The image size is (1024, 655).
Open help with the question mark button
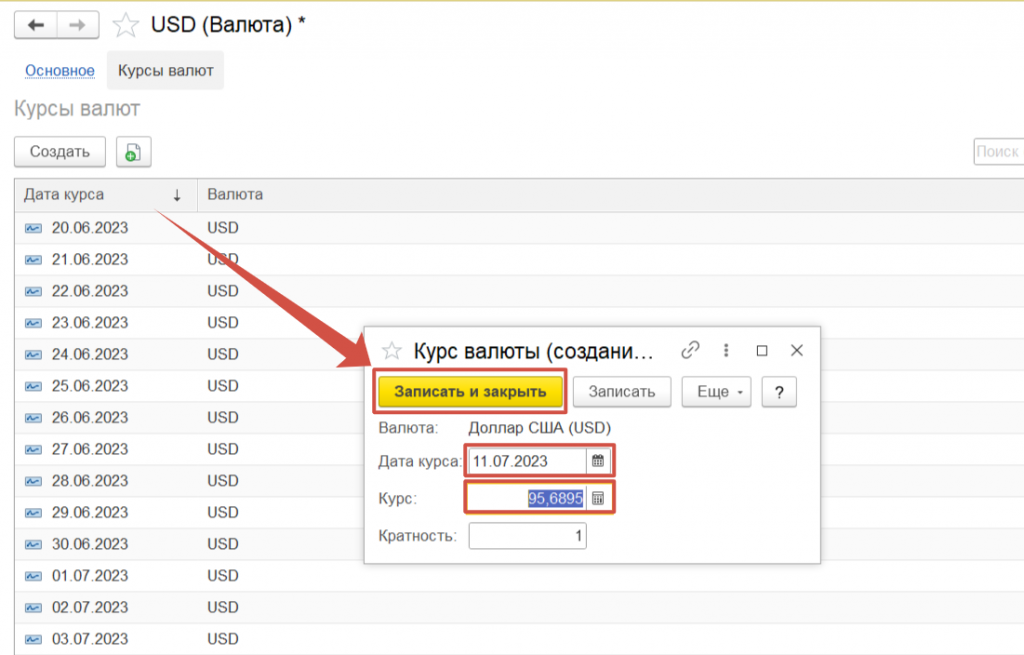(779, 392)
